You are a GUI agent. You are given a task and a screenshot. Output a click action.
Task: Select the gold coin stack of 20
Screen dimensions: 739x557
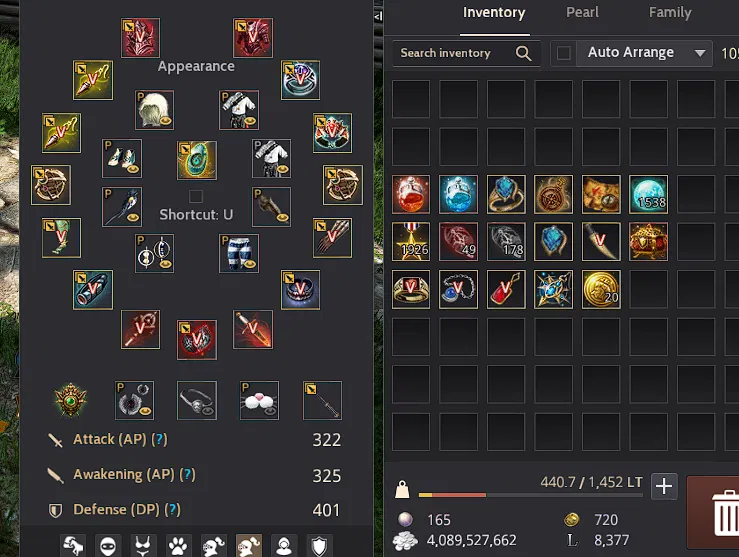[601, 289]
